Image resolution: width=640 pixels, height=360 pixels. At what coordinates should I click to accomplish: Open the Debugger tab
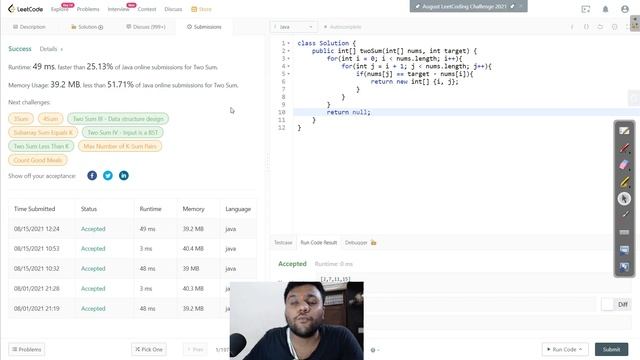click(x=356, y=242)
